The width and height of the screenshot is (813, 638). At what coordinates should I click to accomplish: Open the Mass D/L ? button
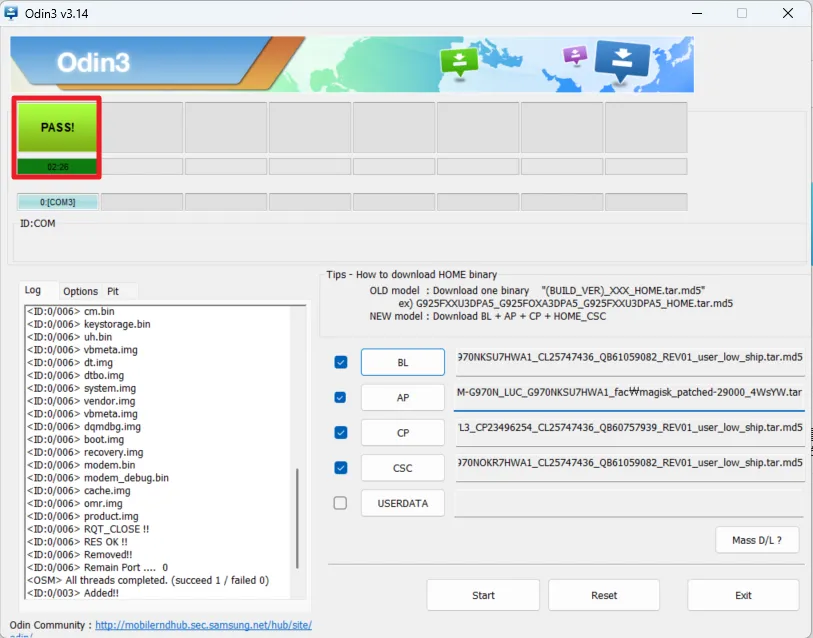click(x=757, y=540)
